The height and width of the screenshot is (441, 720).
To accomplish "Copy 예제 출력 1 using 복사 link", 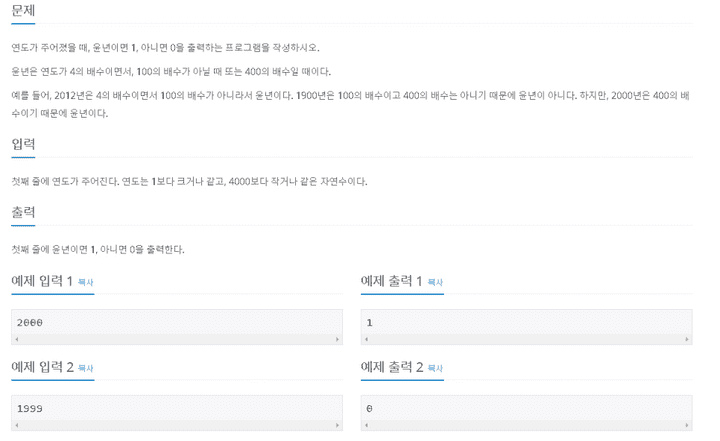I will tap(435, 282).
